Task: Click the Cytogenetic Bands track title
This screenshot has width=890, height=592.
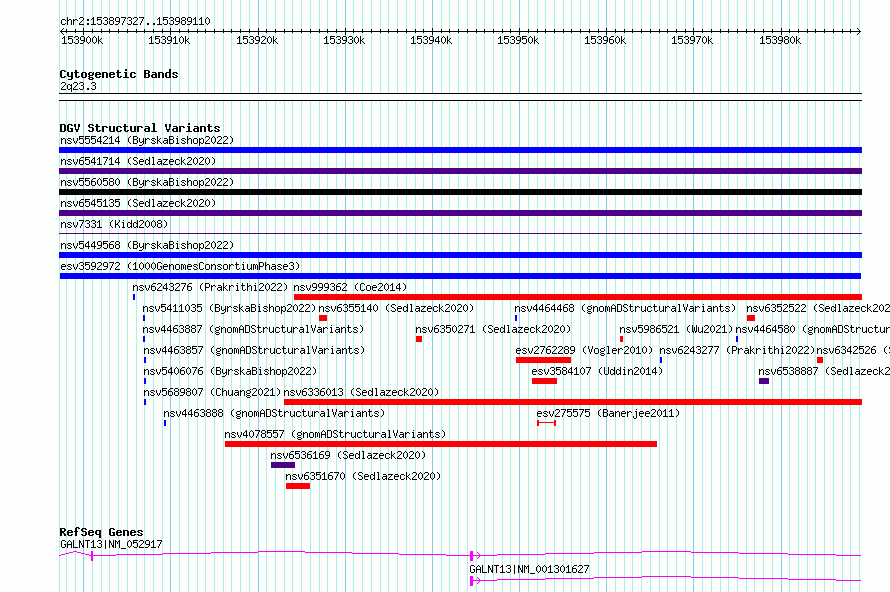Action: pos(119,74)
